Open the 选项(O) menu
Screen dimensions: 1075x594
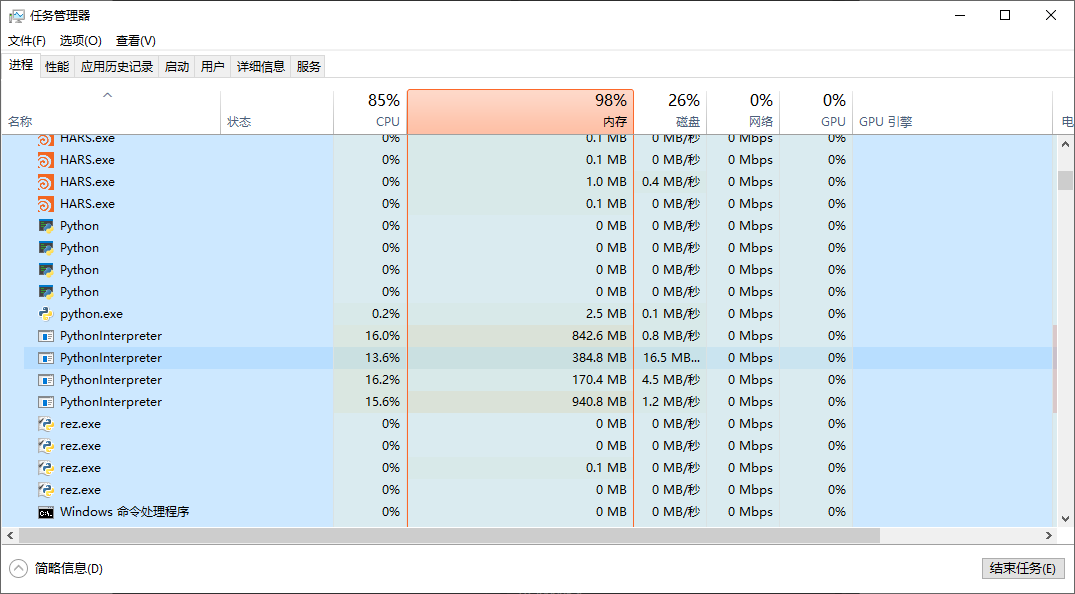pyautogui.click(x=81, y=41)
